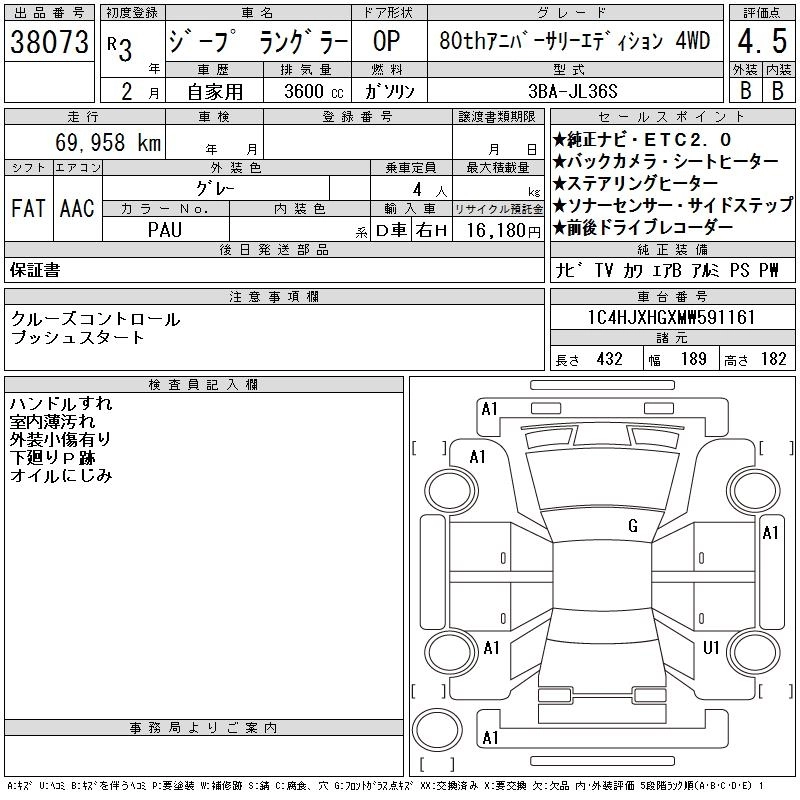Select the 保証書 document entry
The image size is (800, 800).
pyautogui.click(x=35, y=270)
